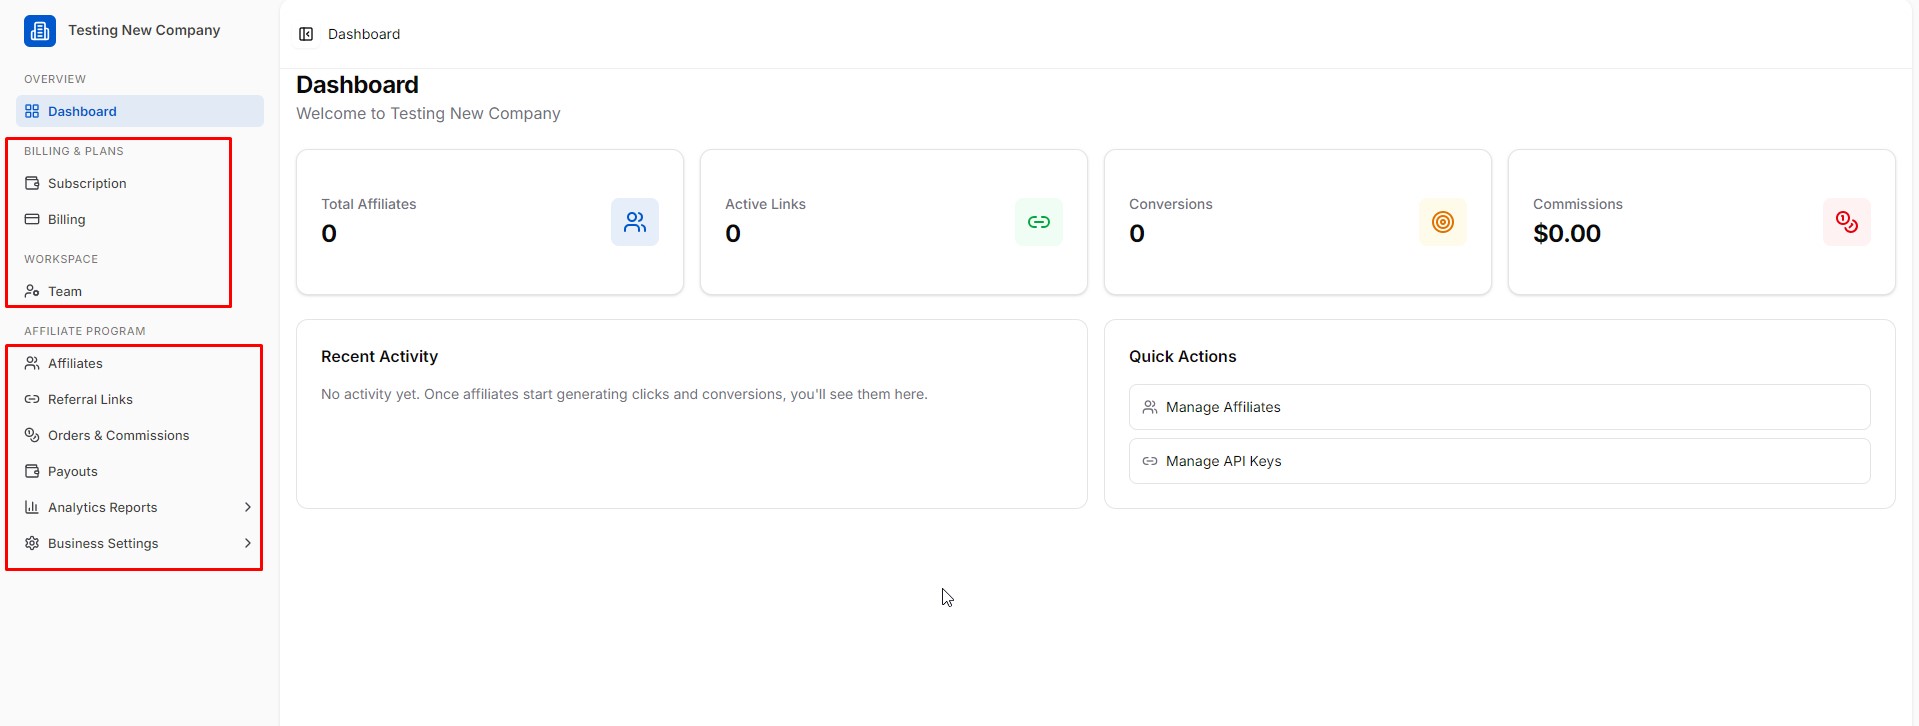Click the Quick Actions heading
Screen dimensions: 1919x726
[1182, 357]
